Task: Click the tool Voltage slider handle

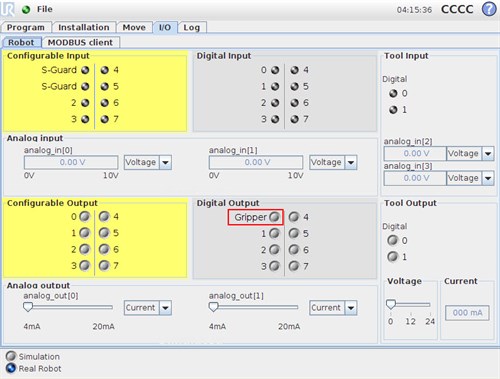Action: coord(391,304)
